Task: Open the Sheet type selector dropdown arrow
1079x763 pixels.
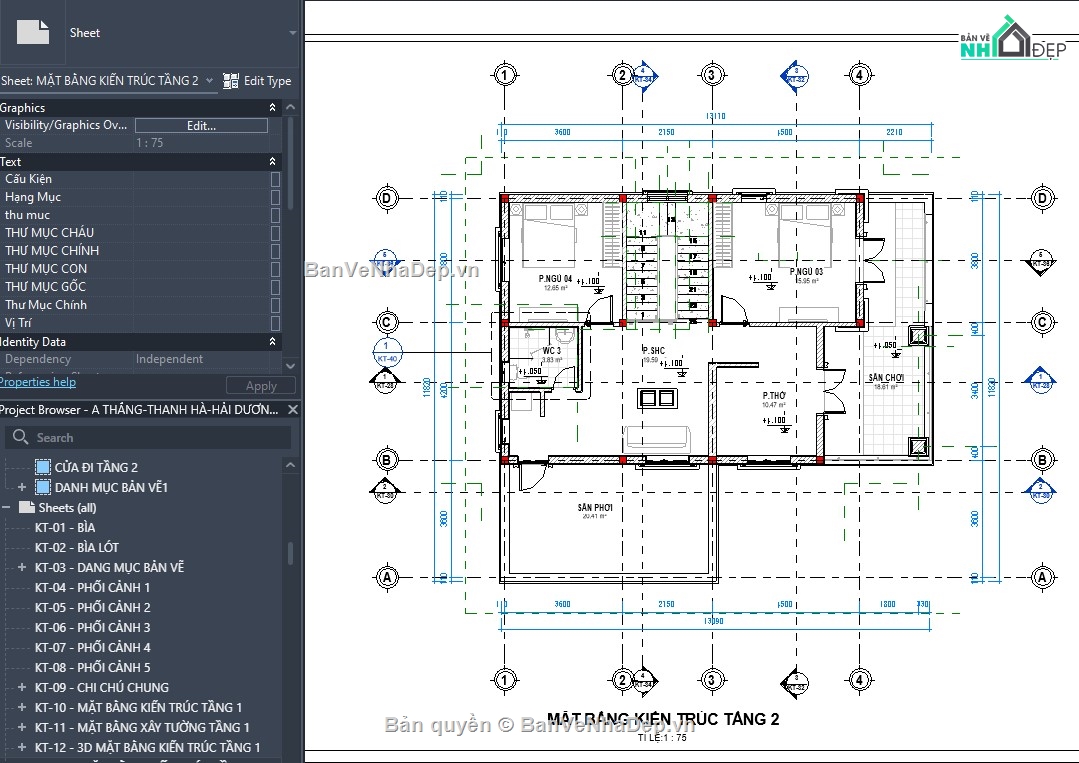Action: [292, 32]
